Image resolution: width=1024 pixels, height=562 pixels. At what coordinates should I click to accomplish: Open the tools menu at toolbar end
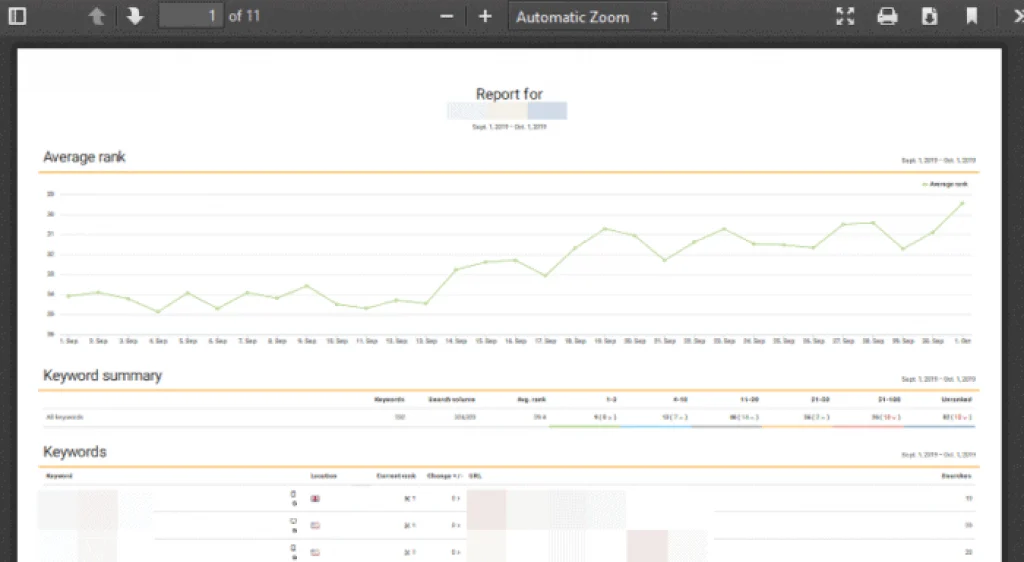(1013, 16)
